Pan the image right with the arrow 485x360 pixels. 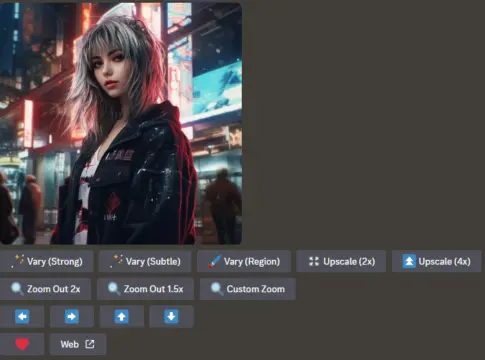72,316
